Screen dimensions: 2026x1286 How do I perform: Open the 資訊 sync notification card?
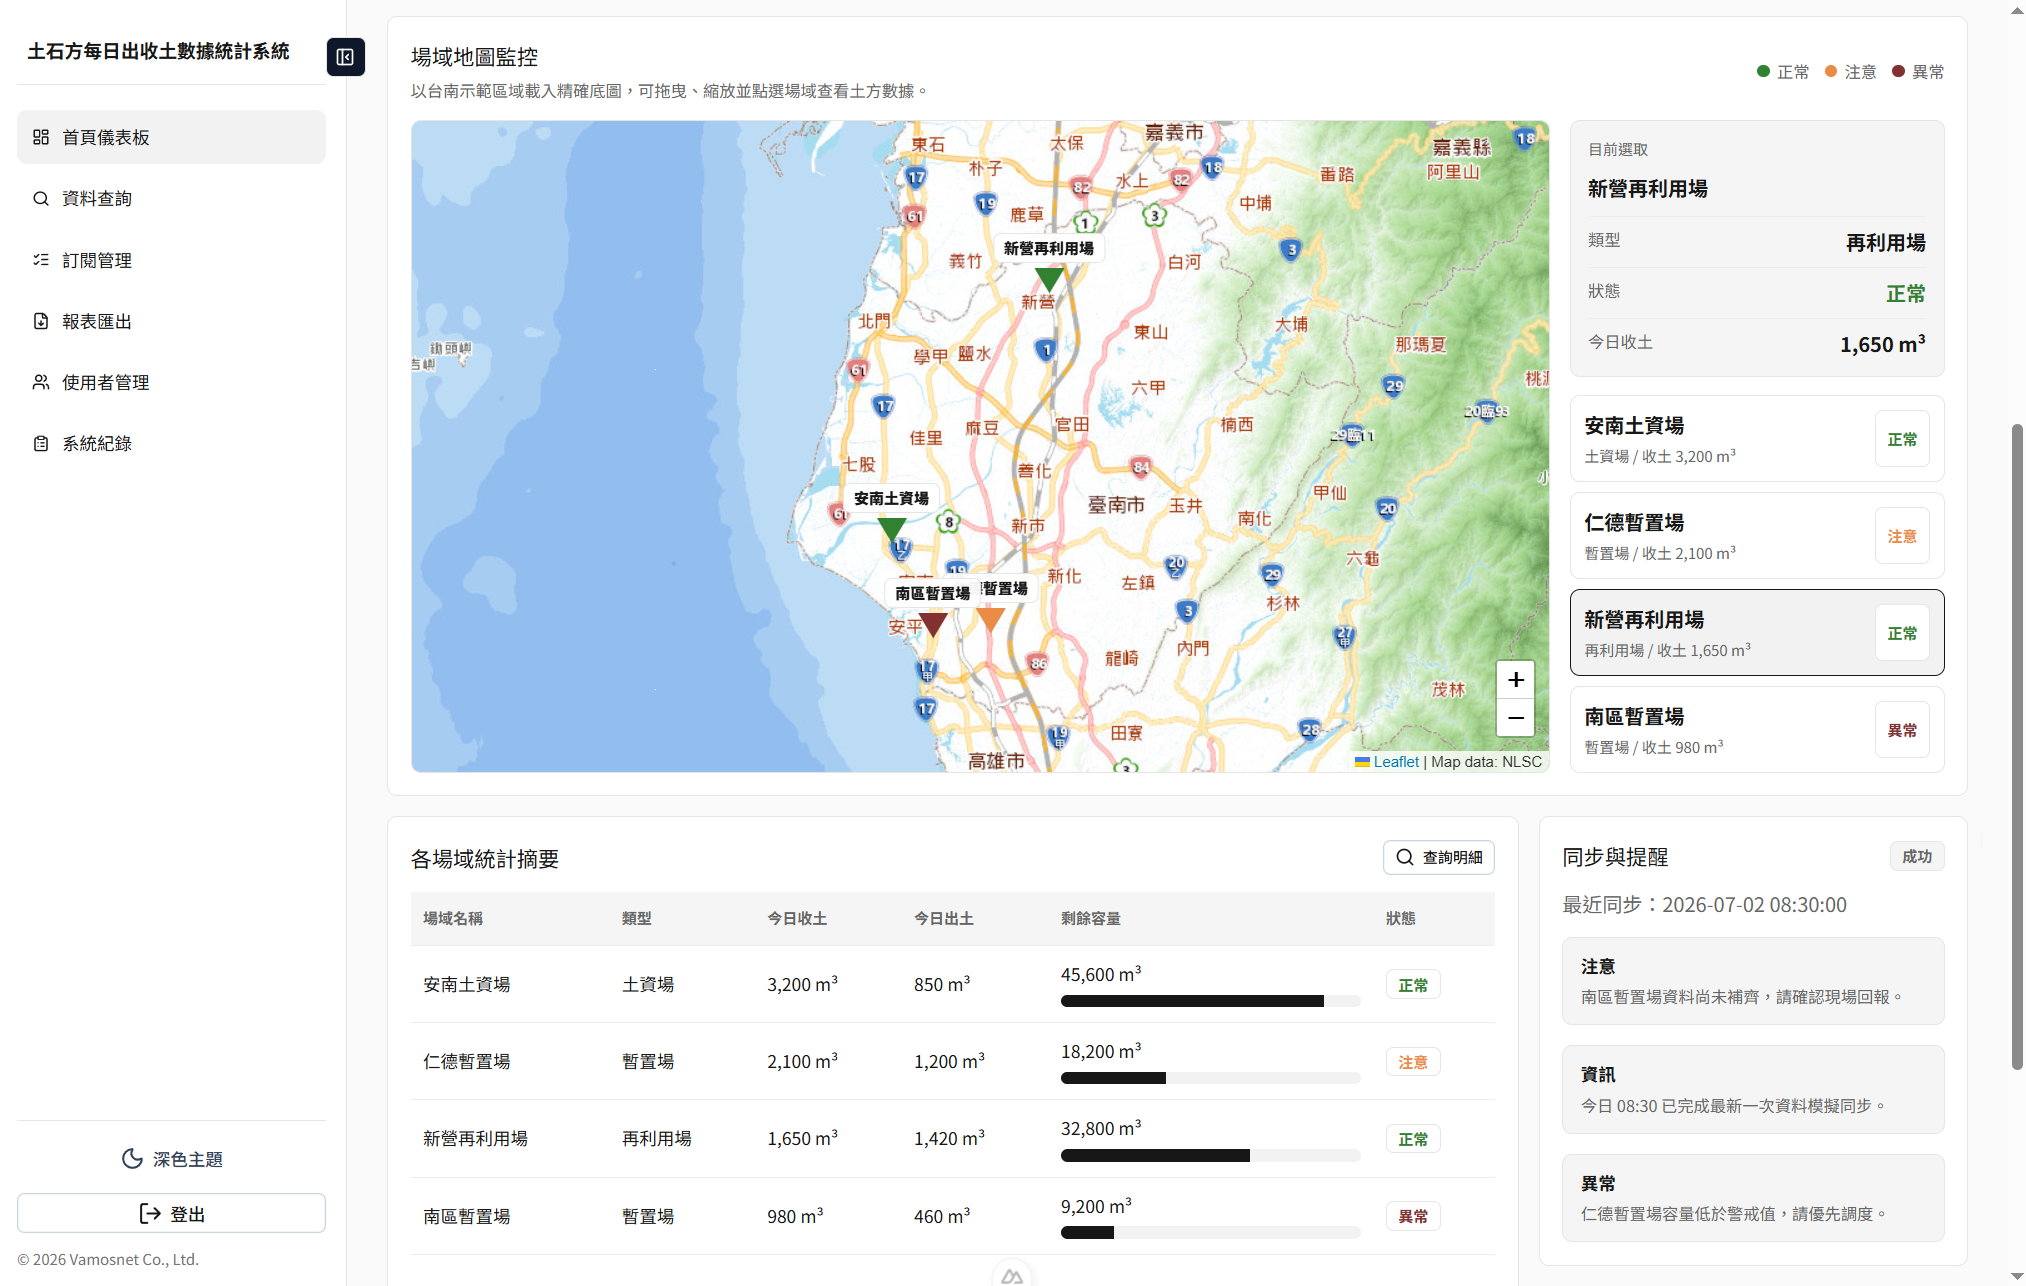pyautogui.click(x=1752, y=1089)
